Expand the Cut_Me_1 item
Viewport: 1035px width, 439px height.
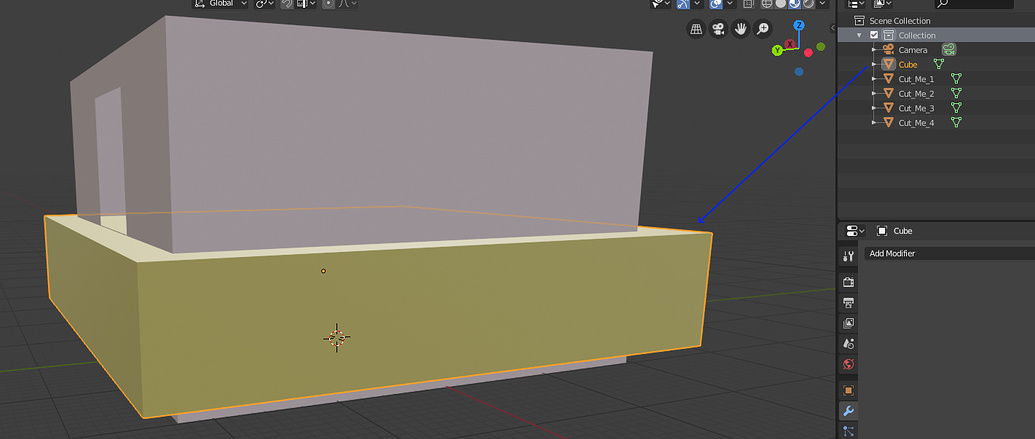pyautogui.click(x=874, y=79)
